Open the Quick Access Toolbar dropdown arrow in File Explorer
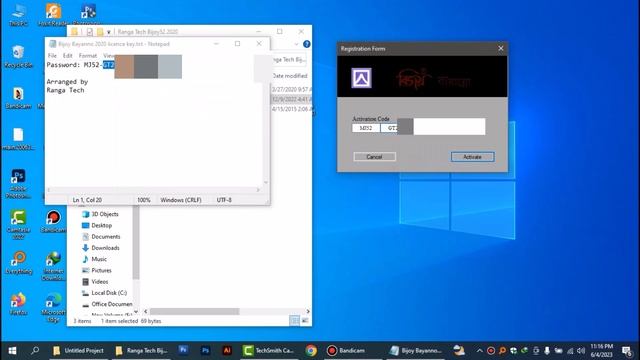The image size is (640, 360). (109, 32)
